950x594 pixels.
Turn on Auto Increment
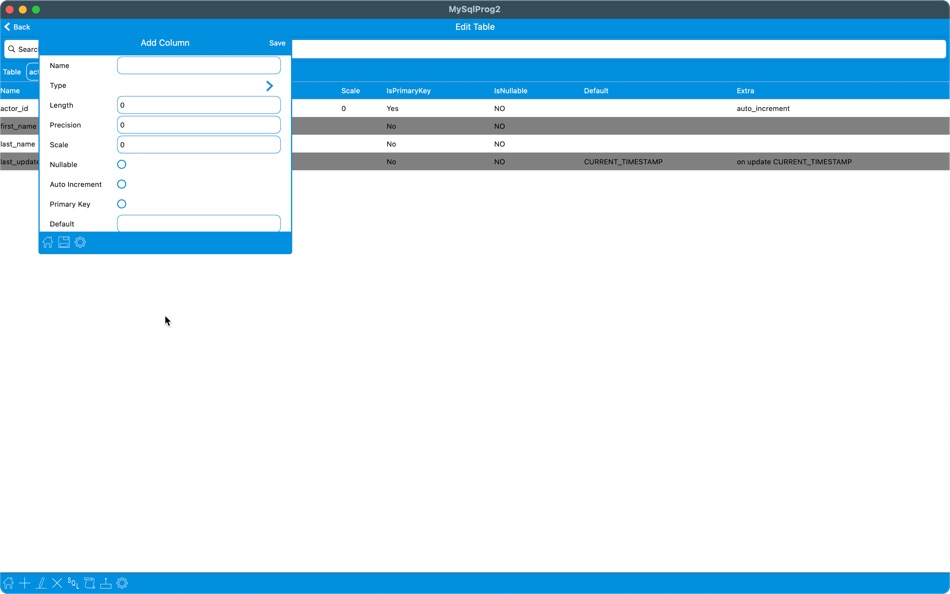[x=121, y=184]
